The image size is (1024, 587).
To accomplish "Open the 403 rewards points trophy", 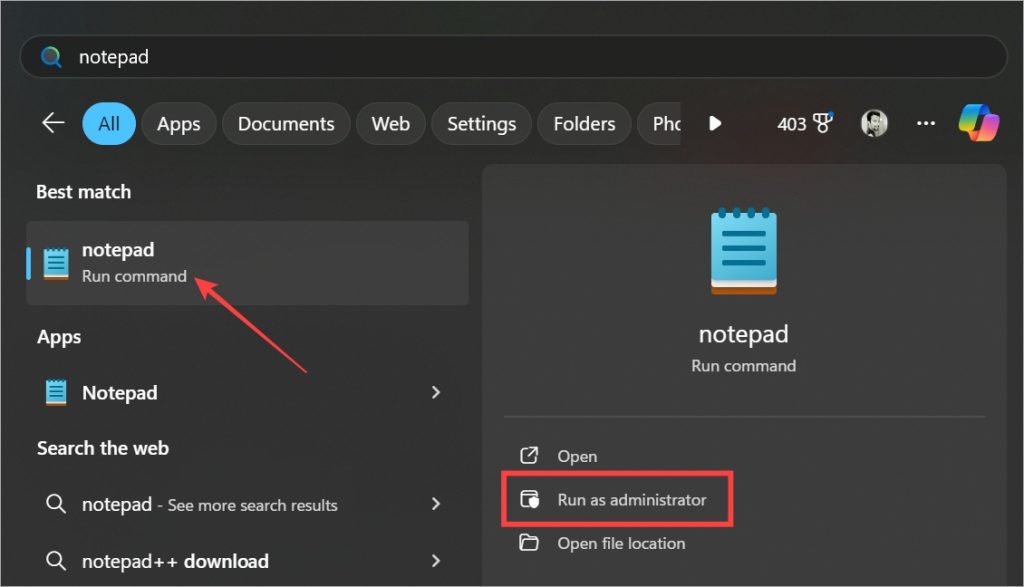I will pyautogui.click(x=805, y=123).
